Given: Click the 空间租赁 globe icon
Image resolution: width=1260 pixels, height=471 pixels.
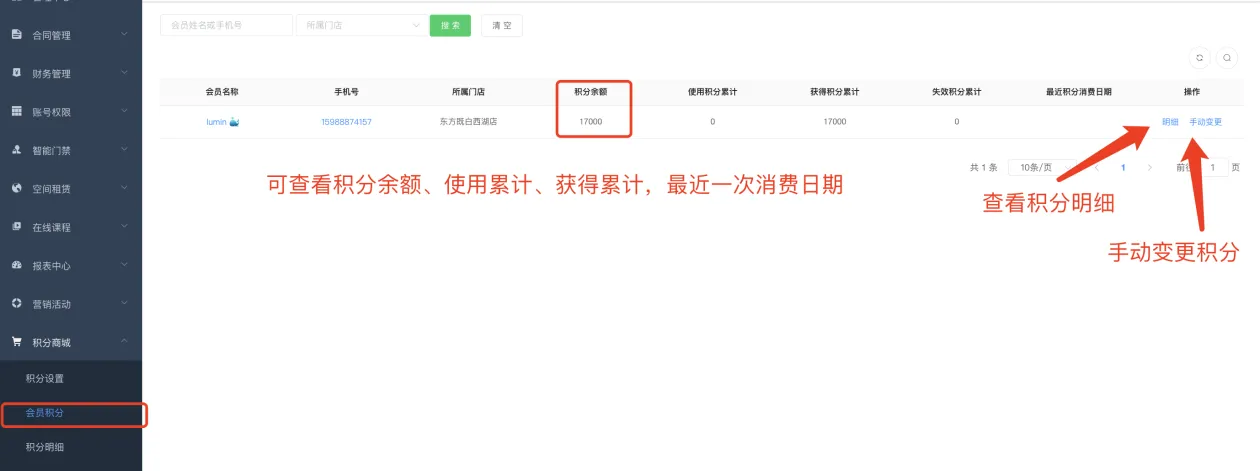Looking at the screenshot, I should (16, 188).
